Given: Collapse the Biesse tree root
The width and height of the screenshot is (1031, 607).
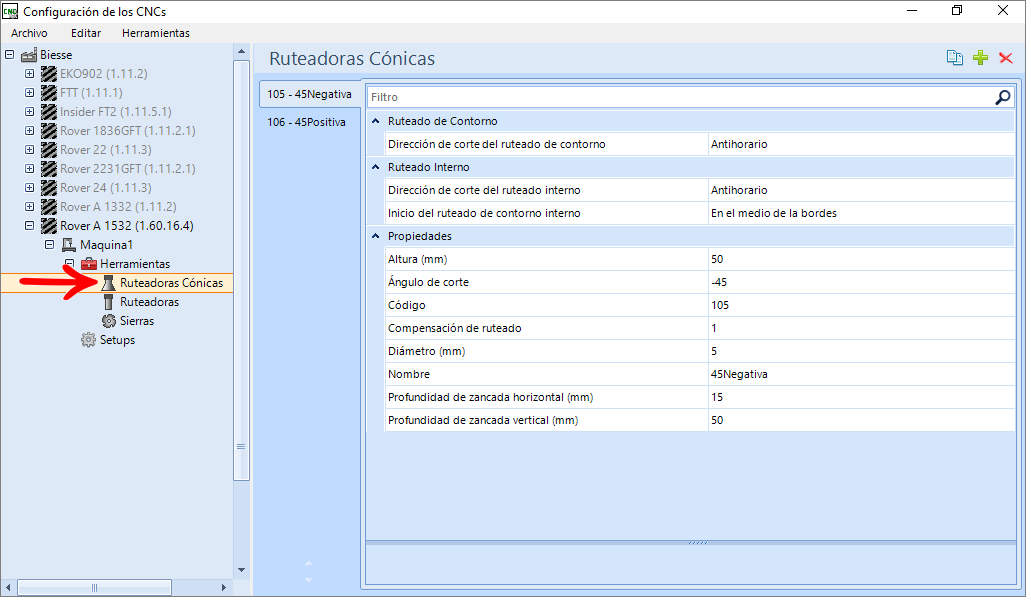Looking at the screenshot, I should coord(9,55).
